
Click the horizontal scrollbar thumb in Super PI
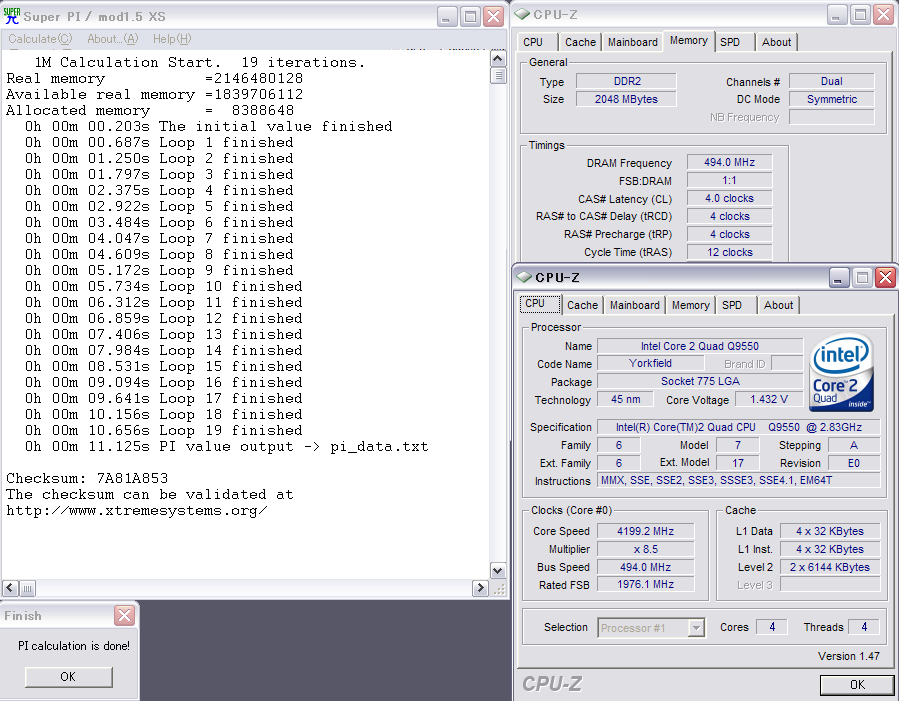[x=27, y=588]
